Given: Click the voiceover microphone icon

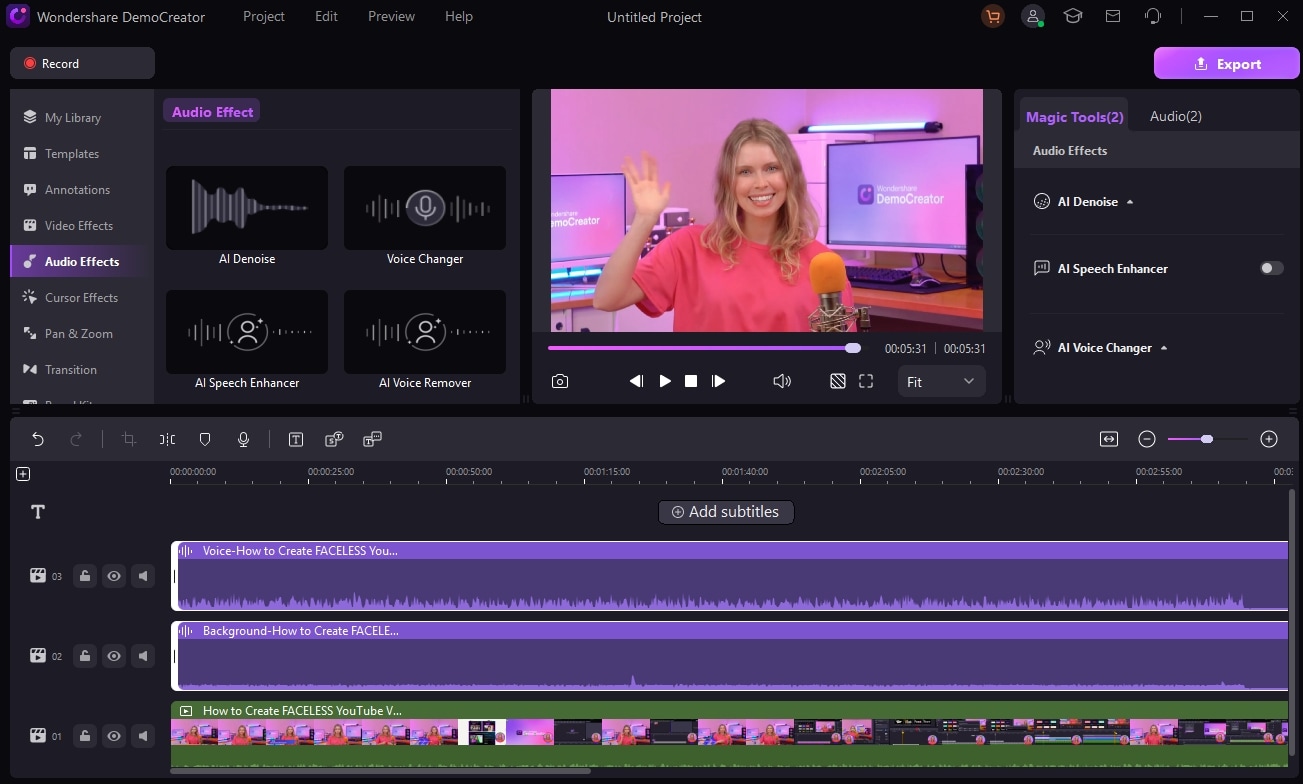Looking at the screenshot, I should [x=243, y=439].
